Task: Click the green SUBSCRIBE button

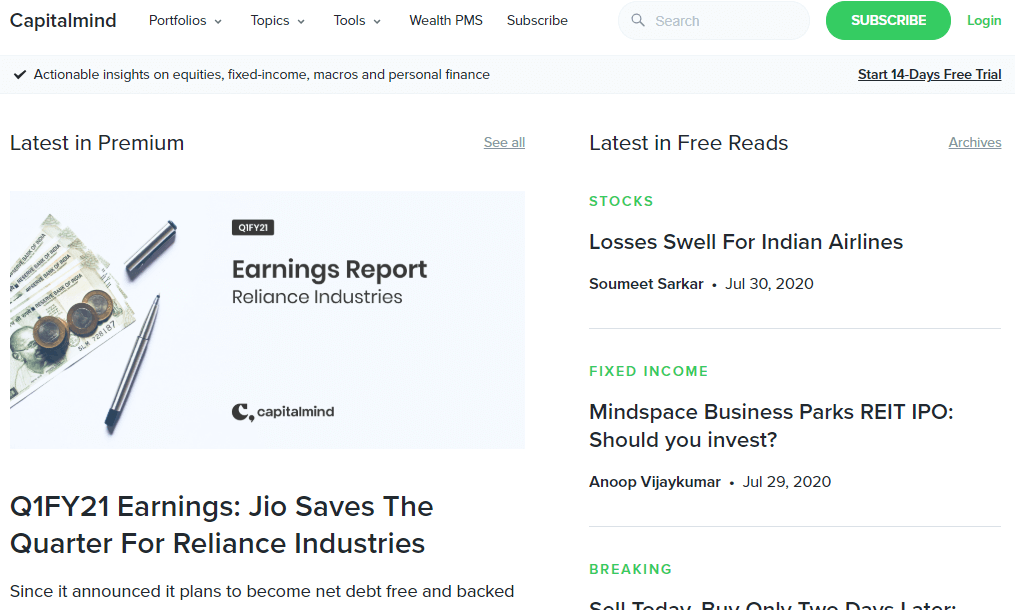Action: click(x=888, y=21)
